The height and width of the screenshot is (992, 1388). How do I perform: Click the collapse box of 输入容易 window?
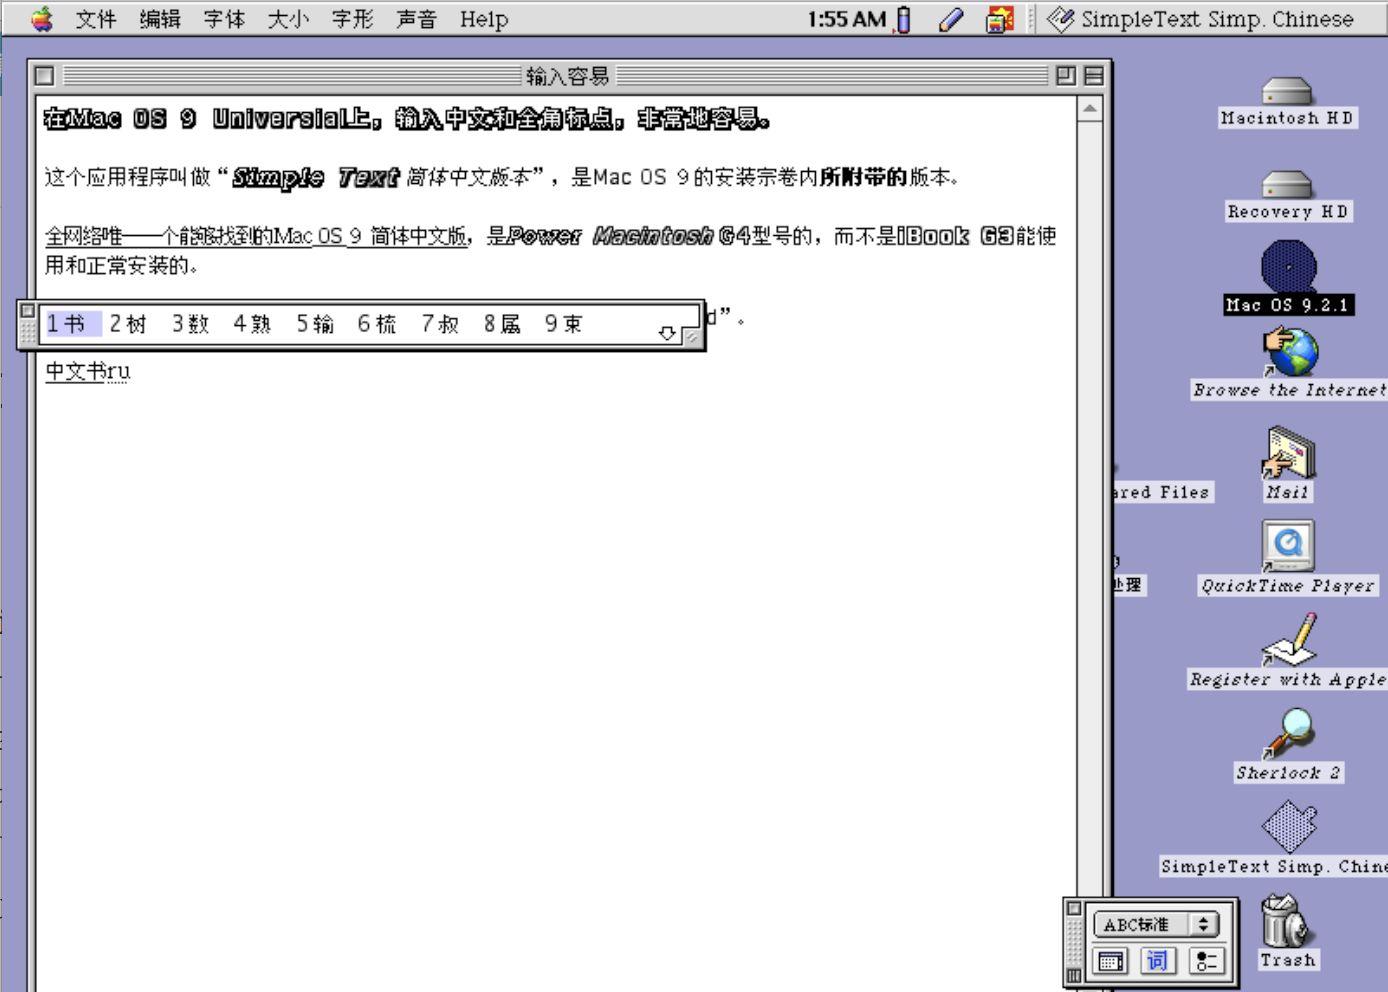[1094, 75]
